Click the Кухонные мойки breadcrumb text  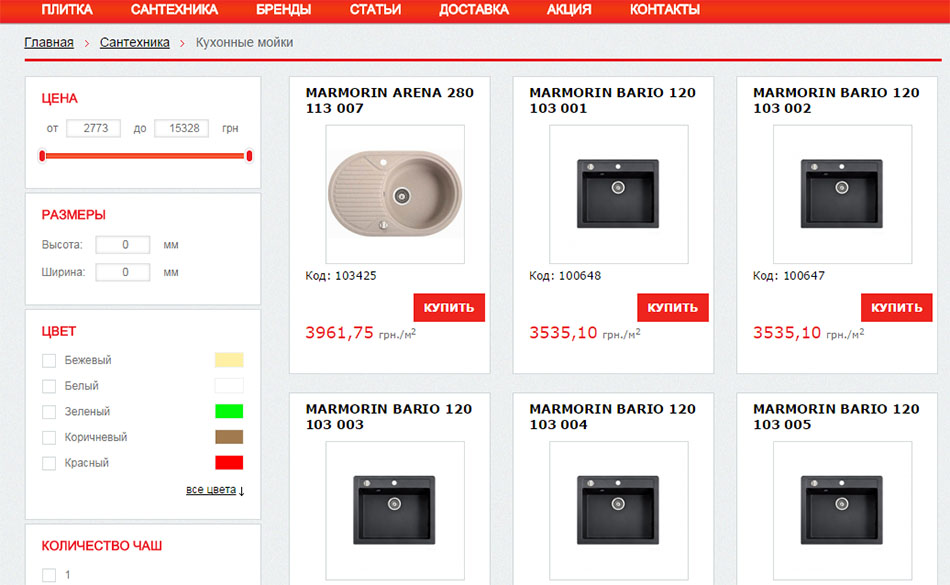[x=244, y=42]
